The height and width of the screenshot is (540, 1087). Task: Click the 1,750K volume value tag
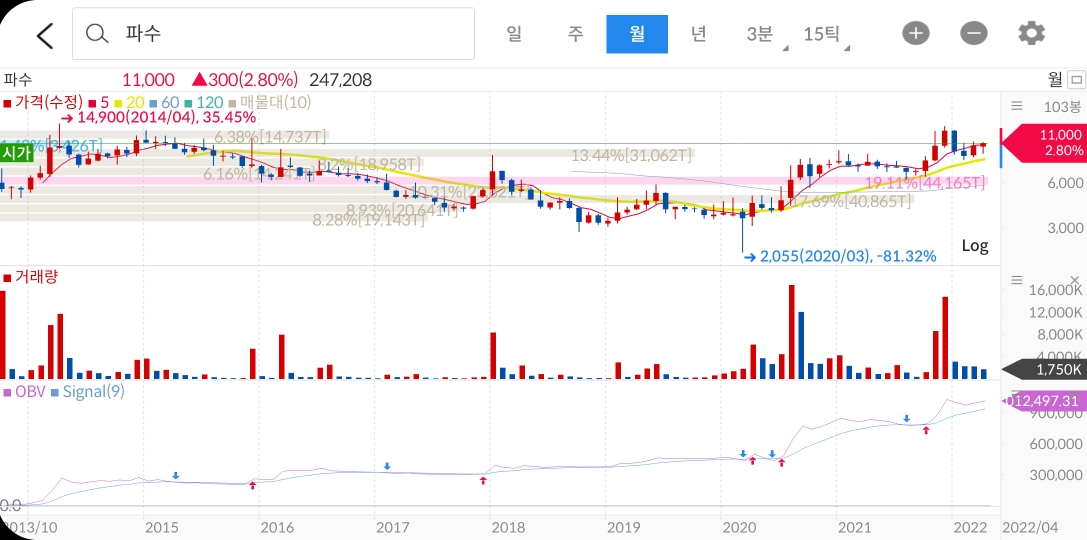(1045, 370)
